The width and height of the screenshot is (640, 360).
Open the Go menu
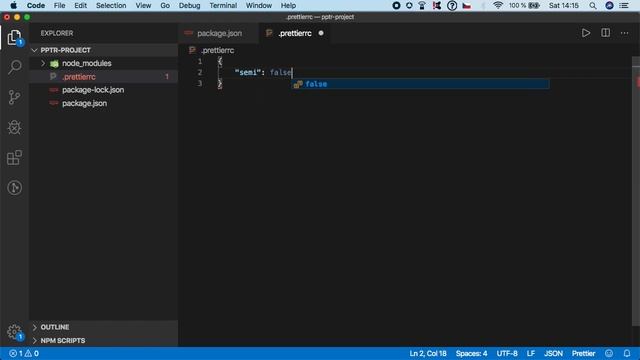click(165, 5)
